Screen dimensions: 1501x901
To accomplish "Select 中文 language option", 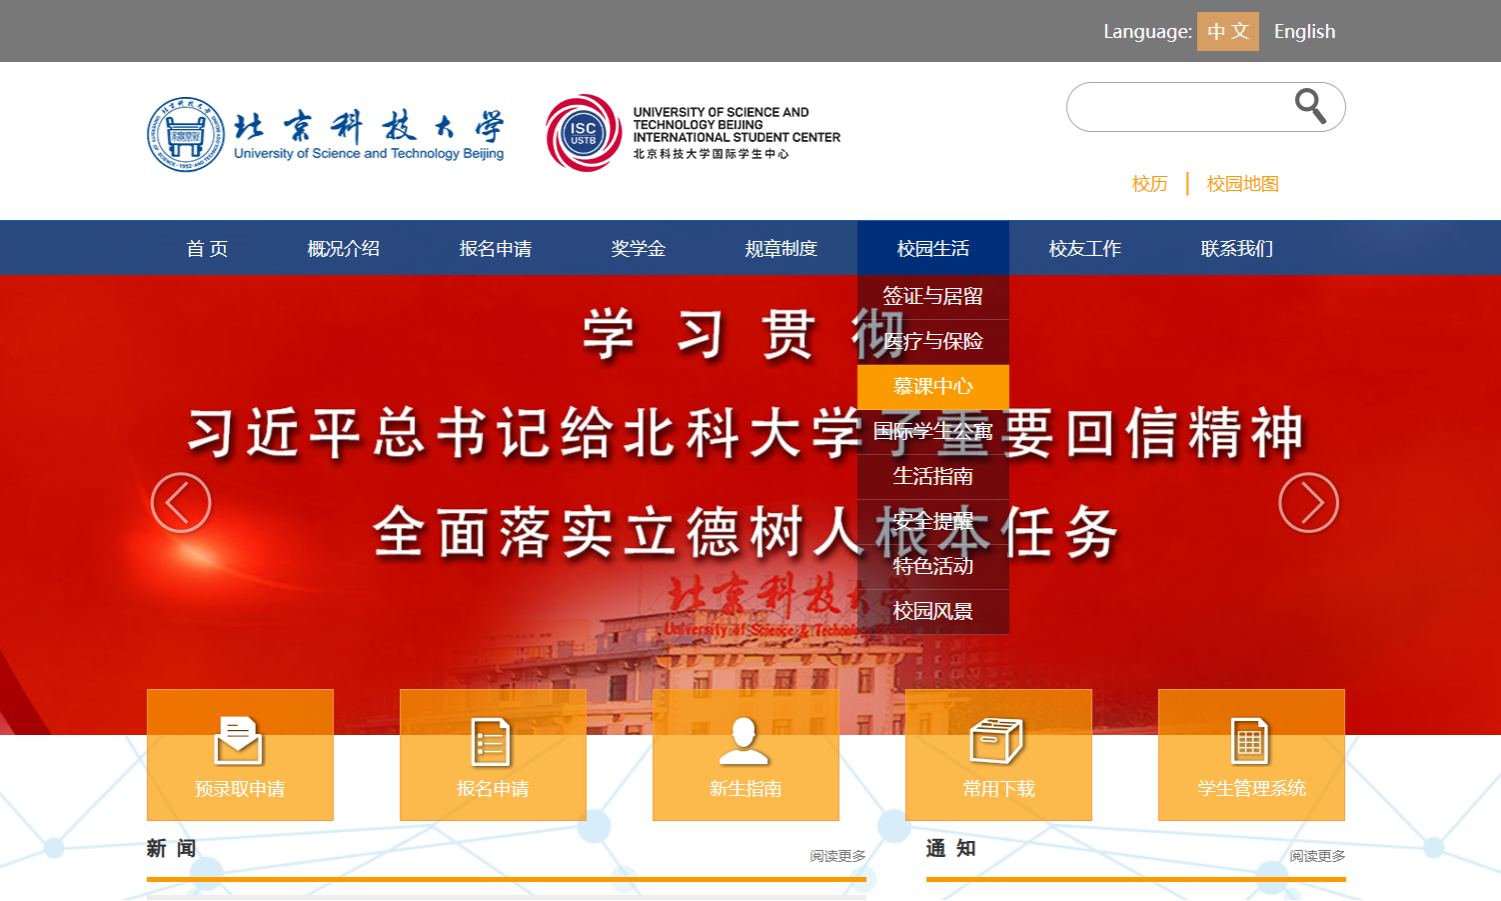I will tap(1227, 32).
